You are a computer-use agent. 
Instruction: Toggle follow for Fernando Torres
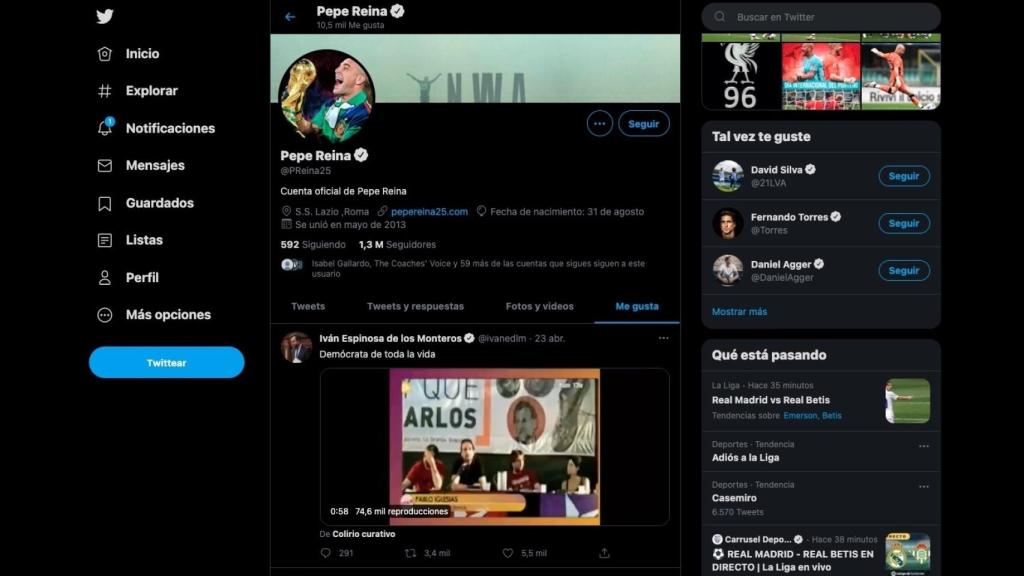(903, 223)
